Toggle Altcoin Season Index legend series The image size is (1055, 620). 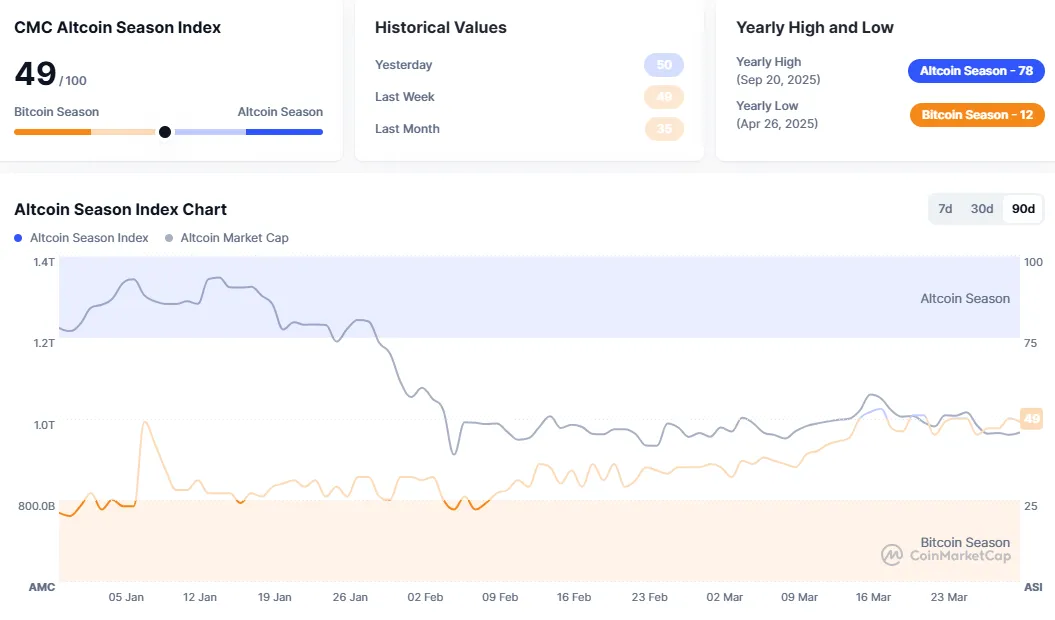pyautogui.click(x=82, y=238)
